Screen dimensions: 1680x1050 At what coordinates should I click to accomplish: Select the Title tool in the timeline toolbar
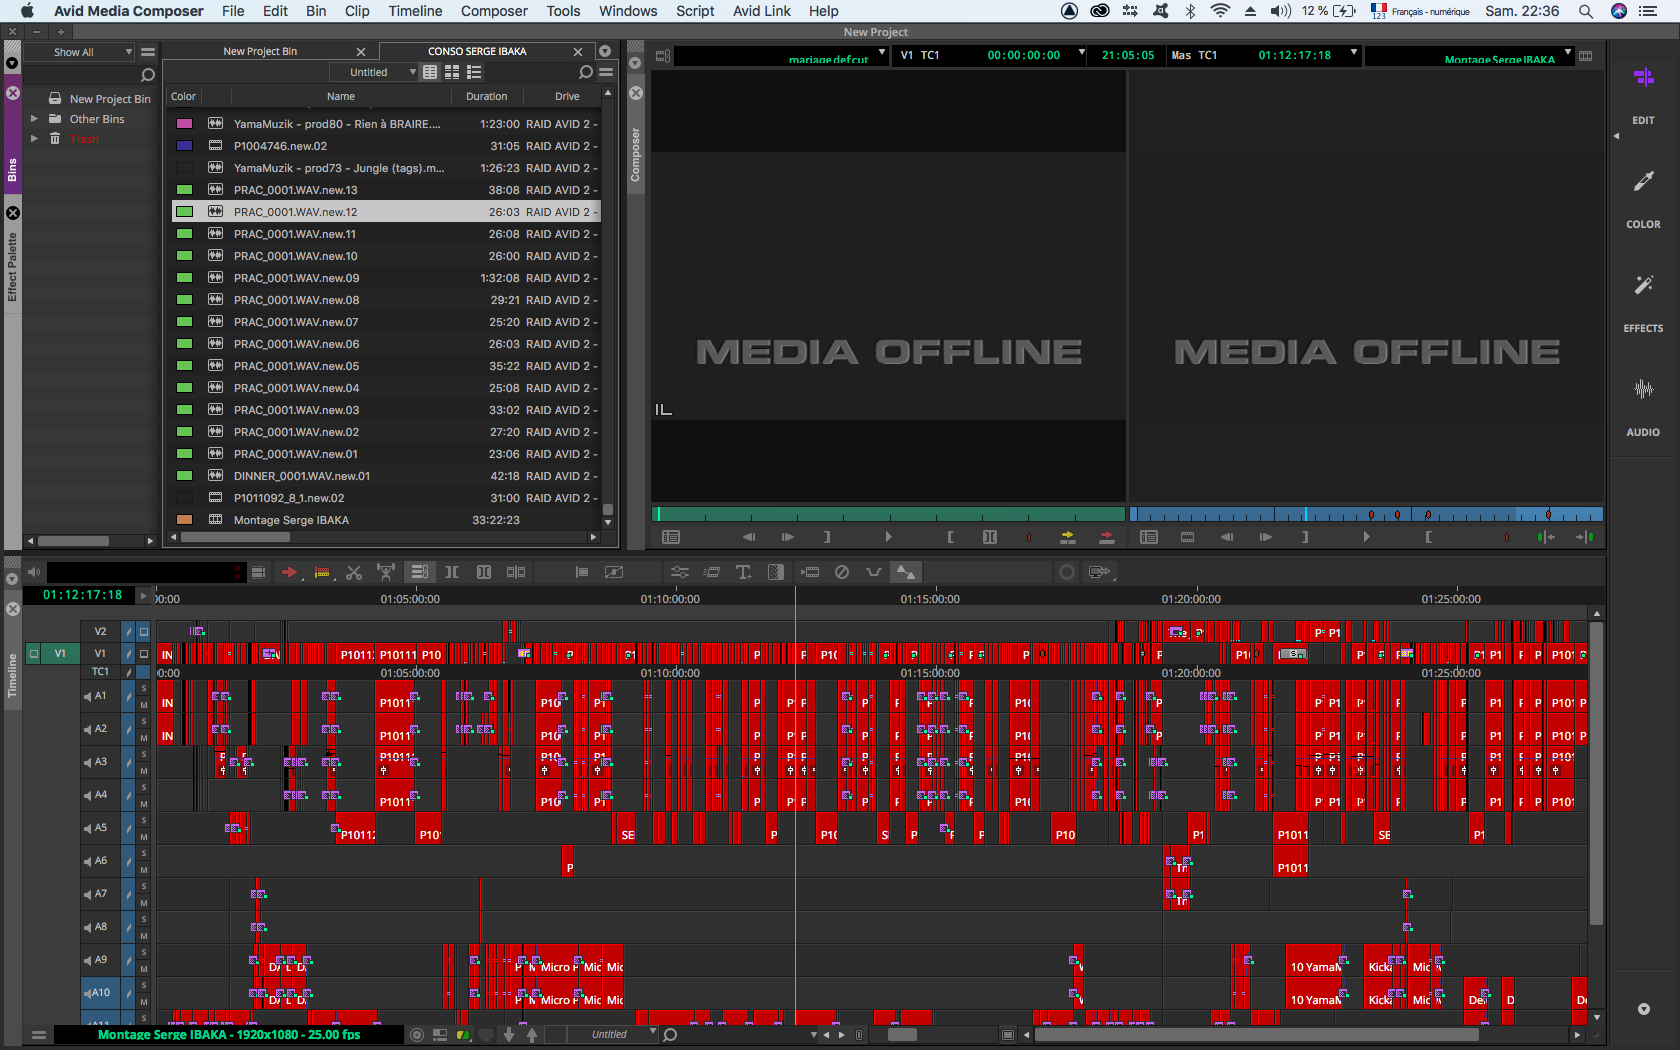pos(743,572)
